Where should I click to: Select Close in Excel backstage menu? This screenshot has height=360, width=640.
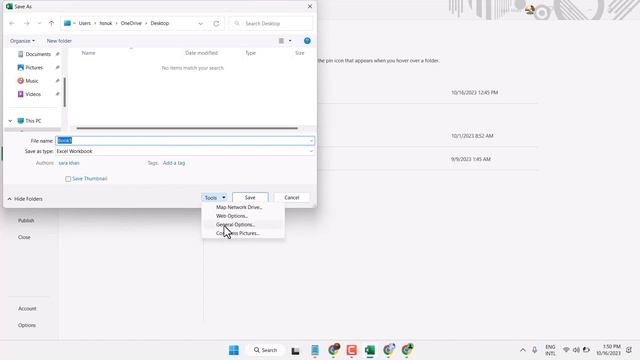pos(24,237)
